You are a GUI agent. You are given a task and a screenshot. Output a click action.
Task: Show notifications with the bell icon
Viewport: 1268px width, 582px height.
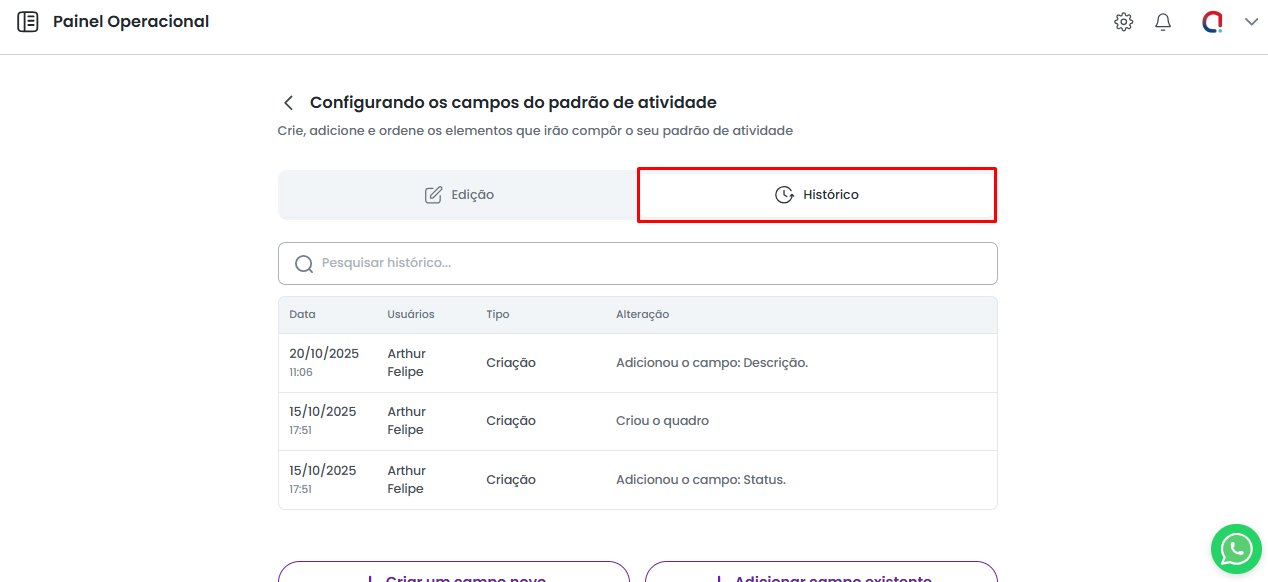pyautogui.click(x=1163, y=22)
